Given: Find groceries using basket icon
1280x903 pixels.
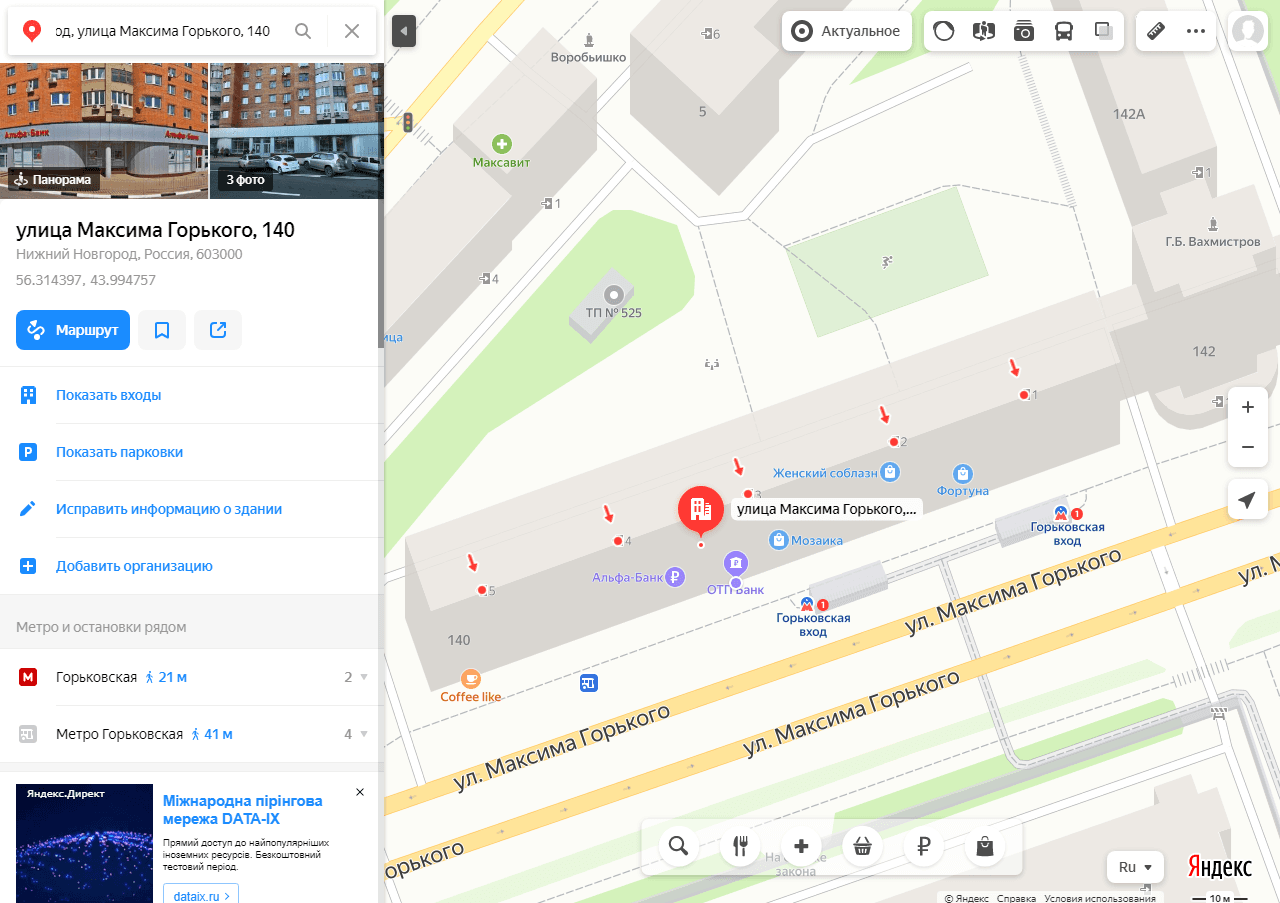Looking at the screenshot, I should [862, 847].
